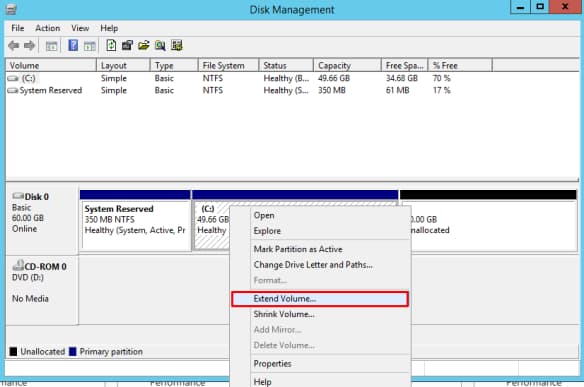
Task: Select the (C:) volume row
Action: (250, 79)
